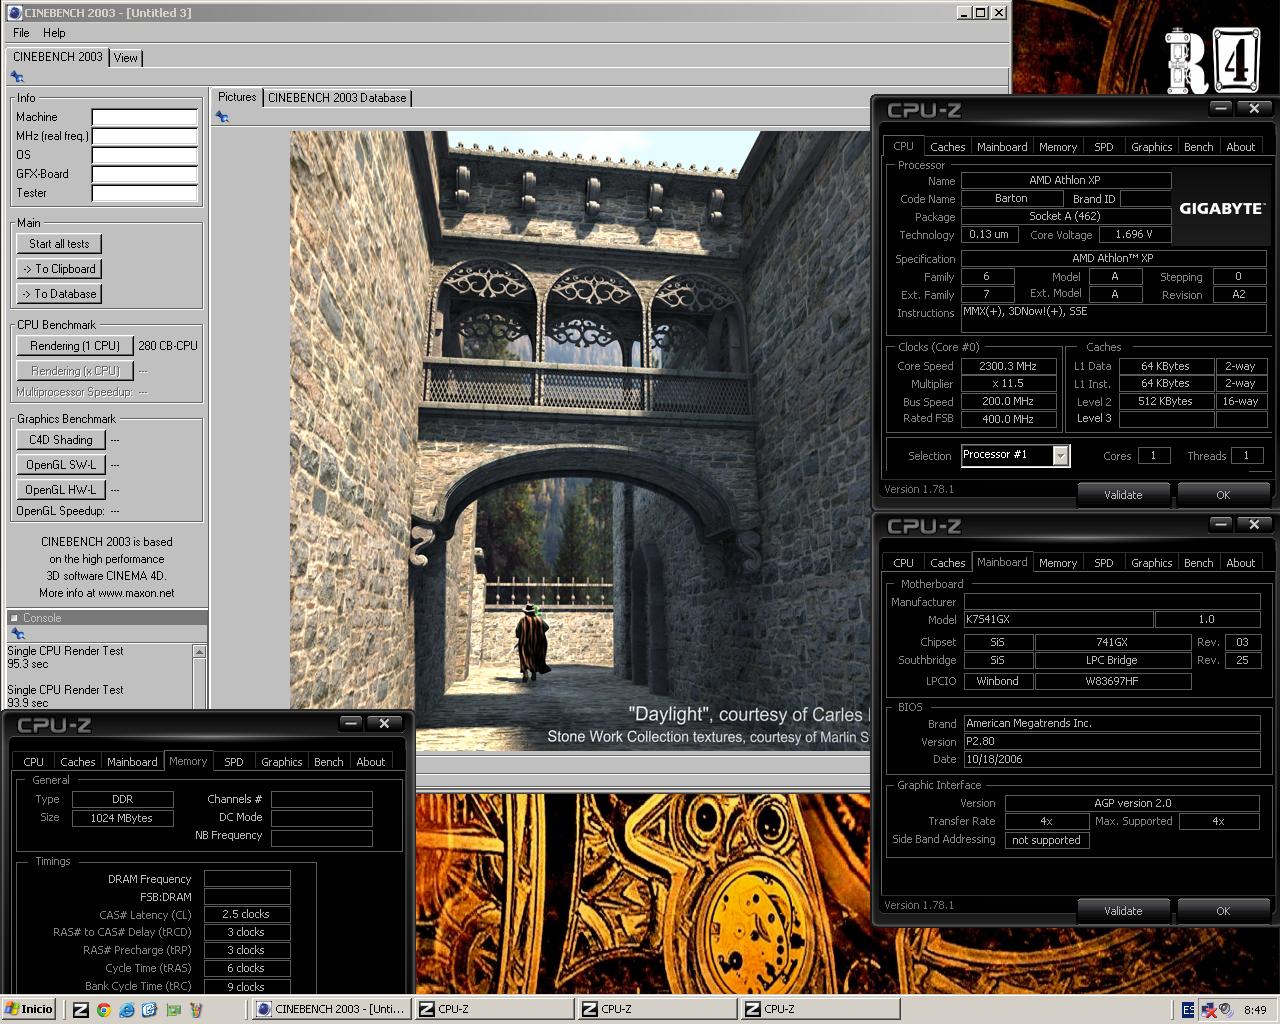Click OK in top CPU-Z window
Screen dimensions: 1280x1024
[1222, 495]
